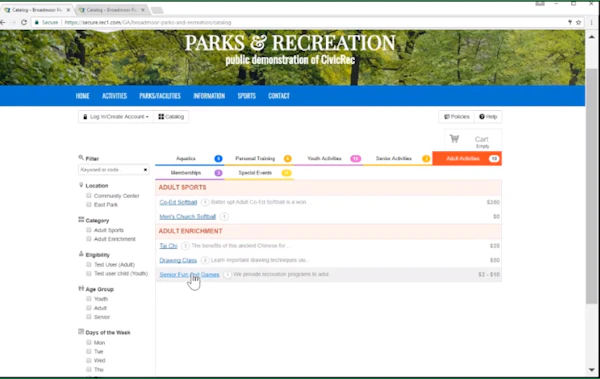
Task: Switch to the Memberships tab
Action: point(190,173)
